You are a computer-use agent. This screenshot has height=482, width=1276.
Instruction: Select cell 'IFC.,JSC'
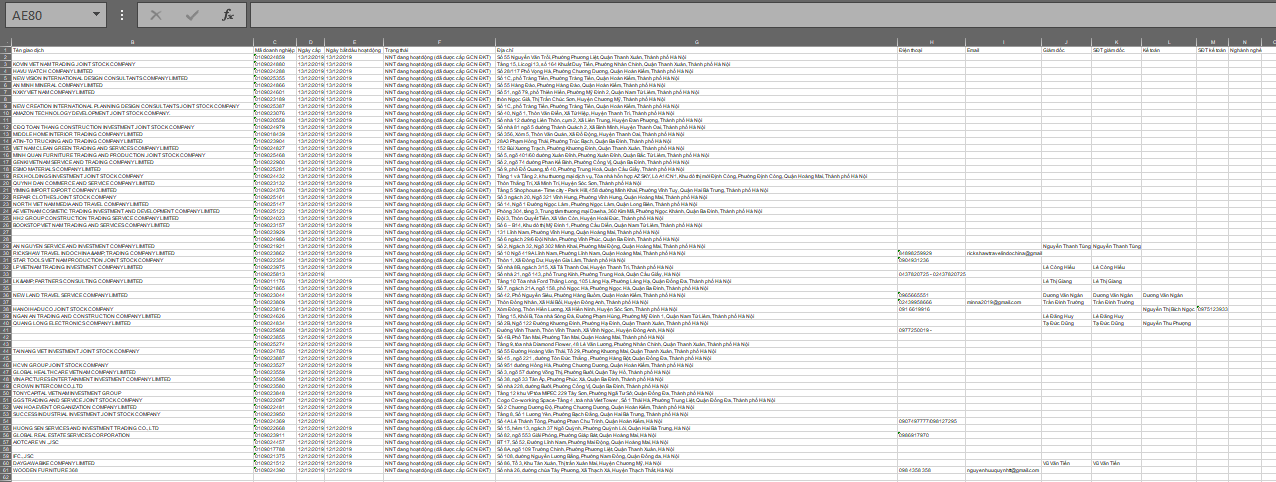click(x=132, y=457)
